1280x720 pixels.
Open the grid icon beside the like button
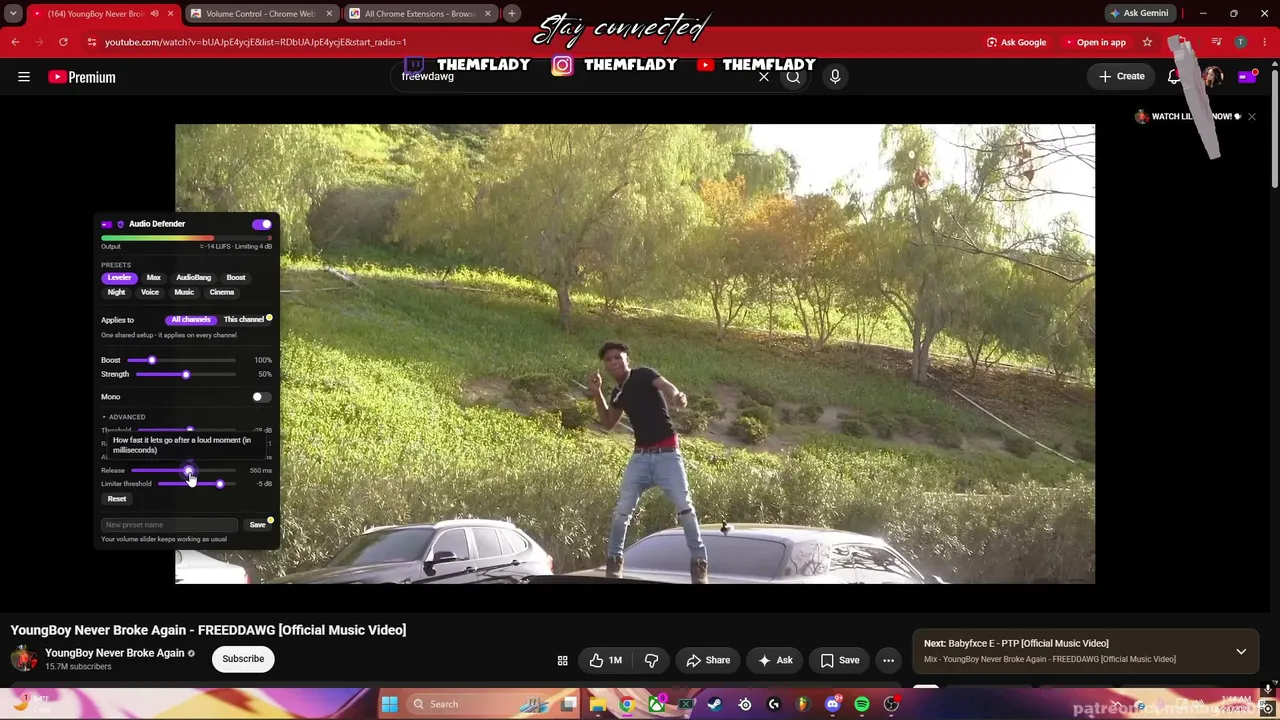pos(562,660)
